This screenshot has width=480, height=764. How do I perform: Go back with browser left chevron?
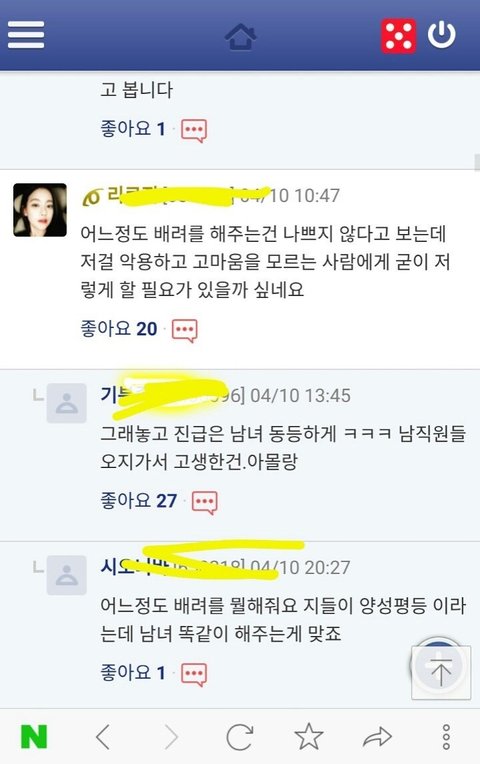pyautogui.click(x=103, y=736)
